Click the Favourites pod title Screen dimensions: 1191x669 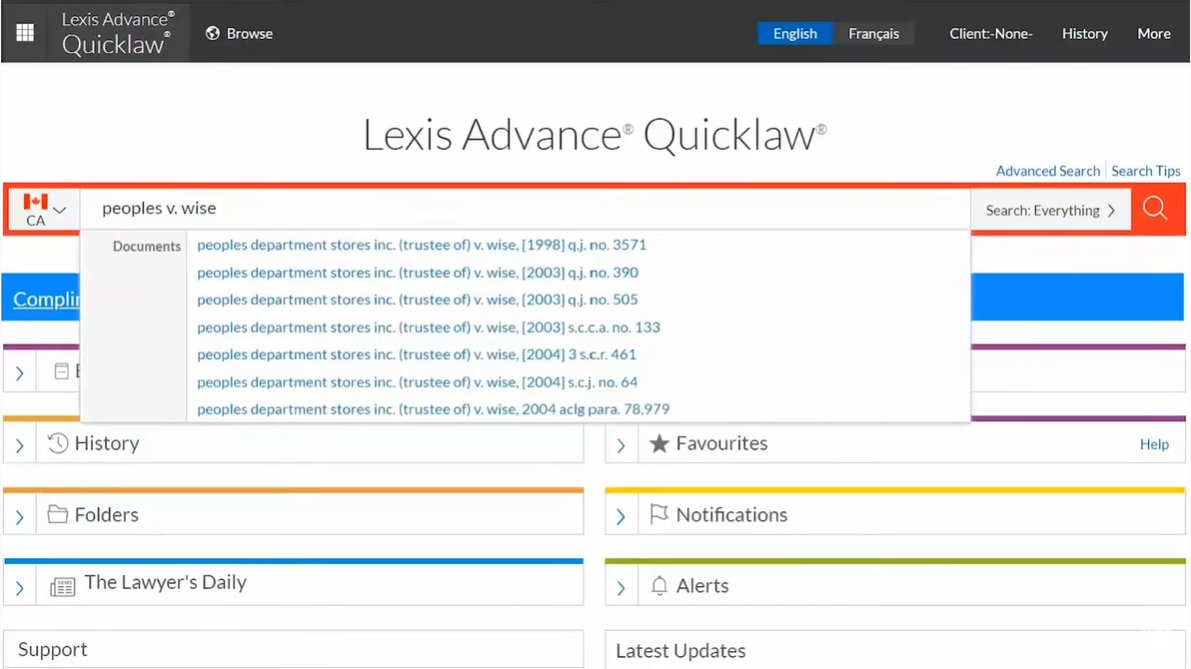click(x=722, y=443)
